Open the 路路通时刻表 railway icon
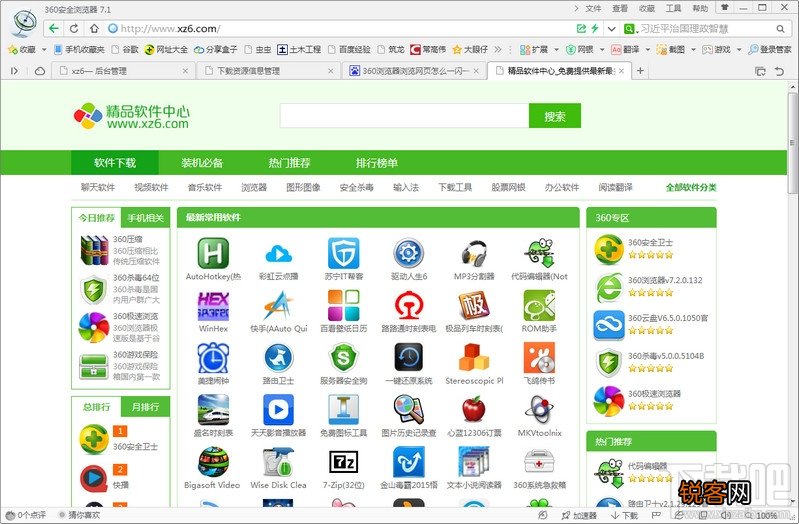This screenshot has width=799, height=524. click(x=409, y=305)
